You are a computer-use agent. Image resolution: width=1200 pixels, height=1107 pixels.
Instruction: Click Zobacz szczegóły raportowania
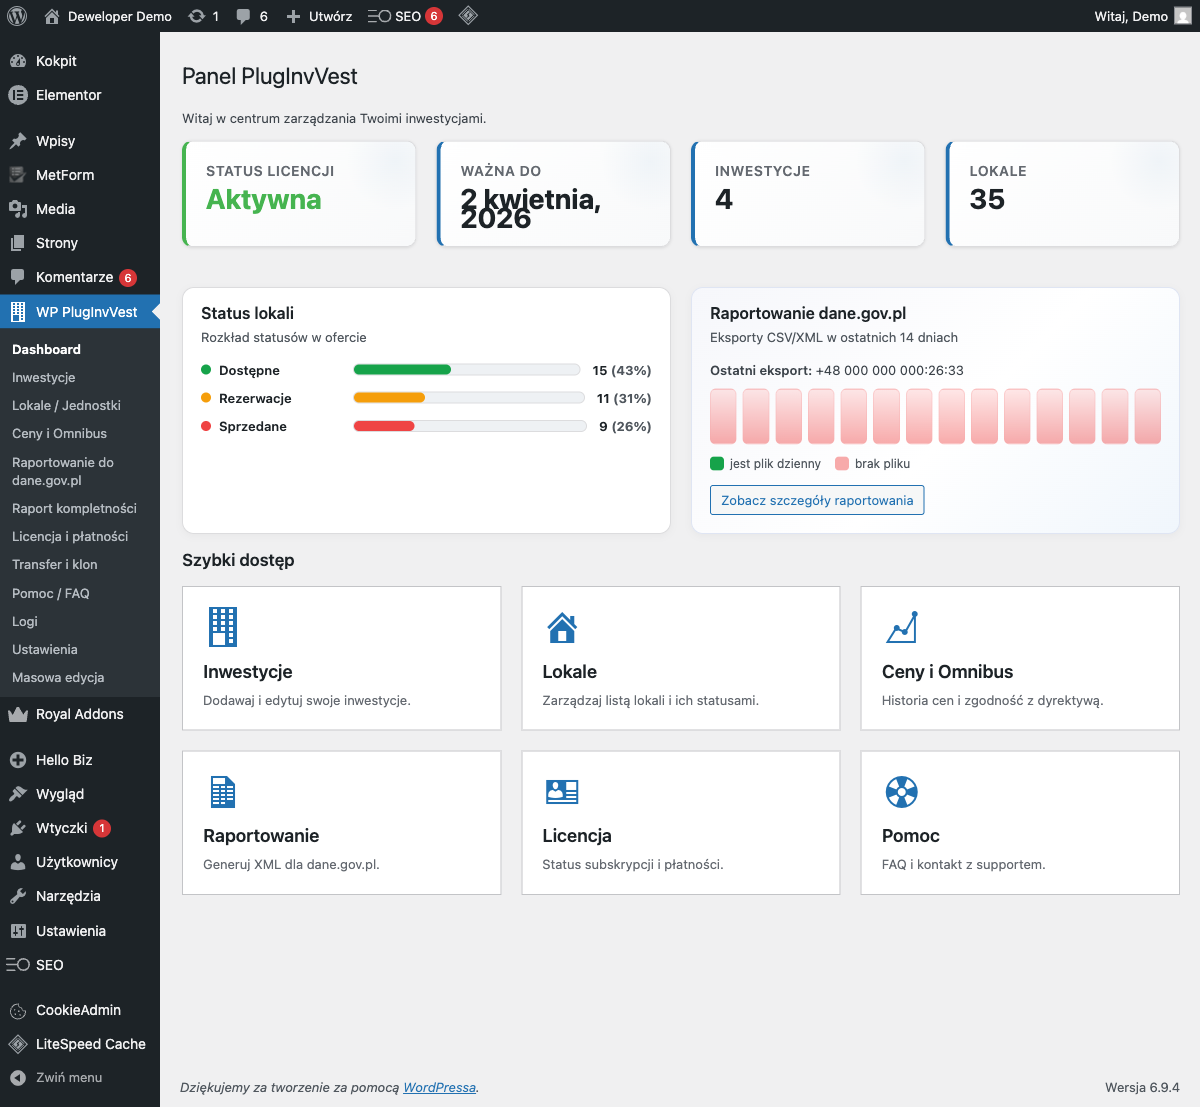click(x=816, y=500)
